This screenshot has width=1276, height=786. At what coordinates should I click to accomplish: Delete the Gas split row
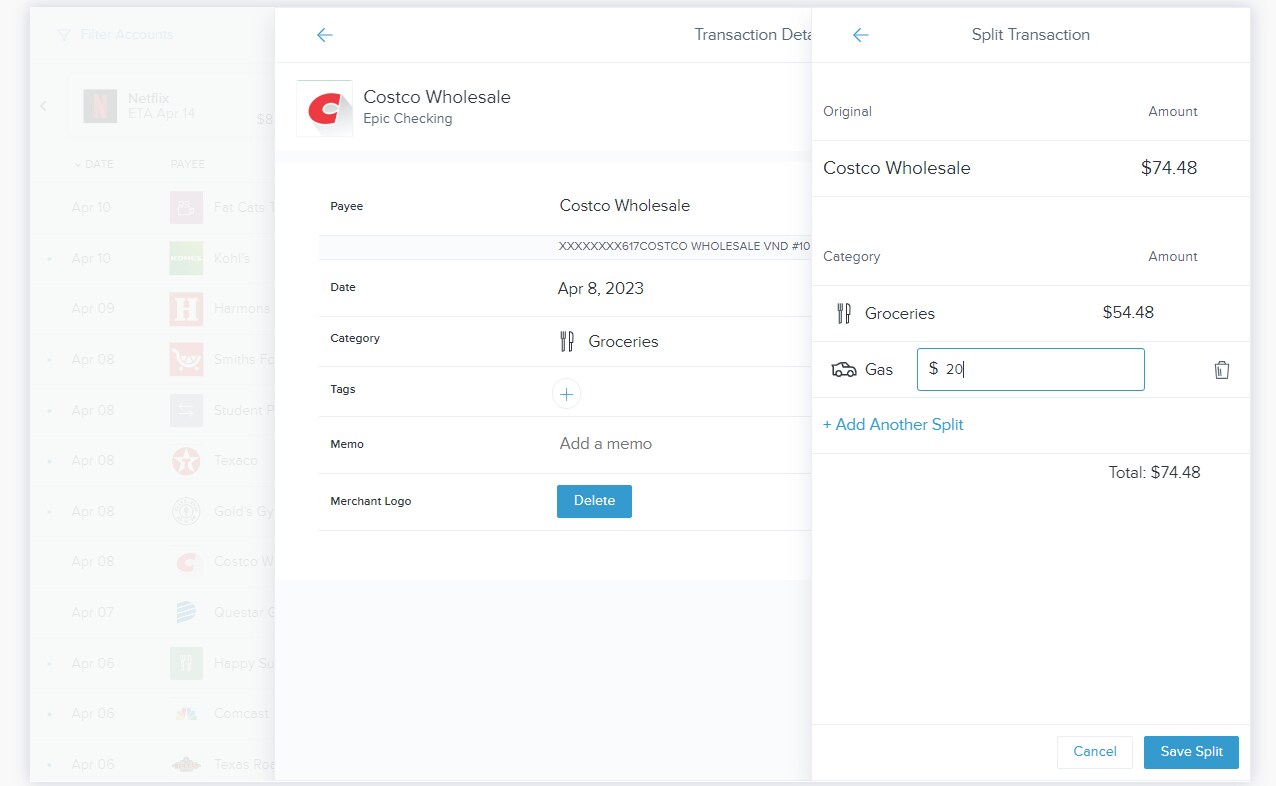(x=1221, y=370)
